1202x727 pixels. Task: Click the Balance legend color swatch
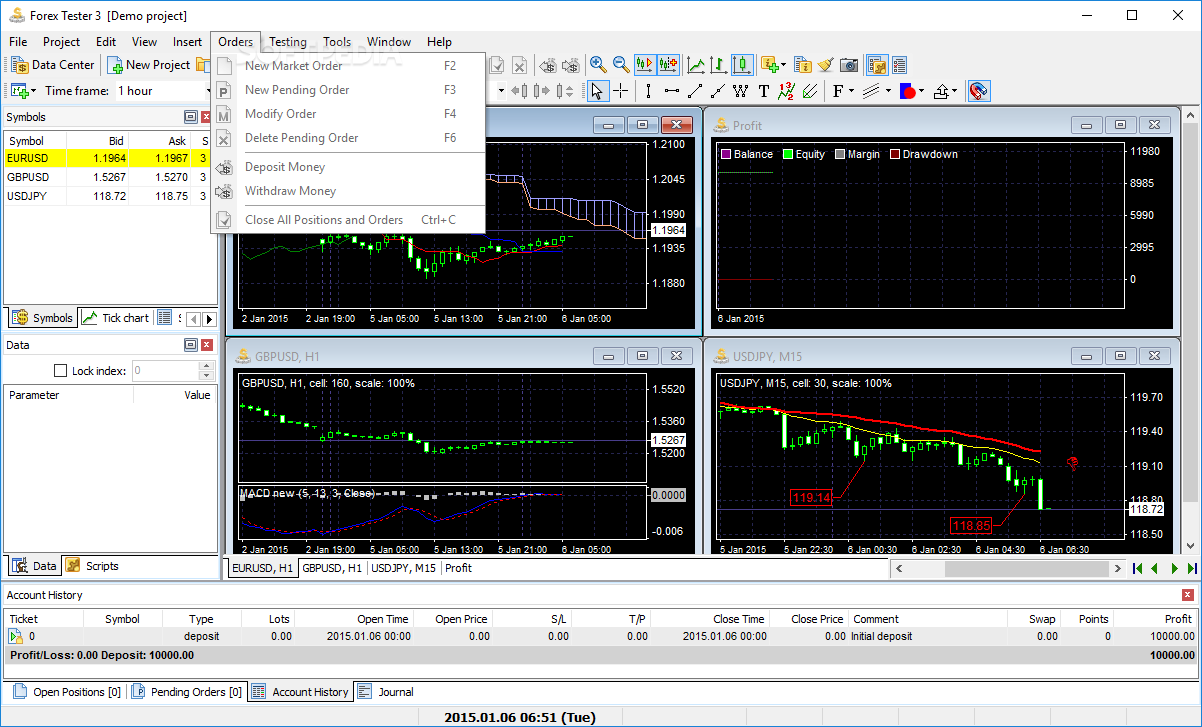click(725, 154)
